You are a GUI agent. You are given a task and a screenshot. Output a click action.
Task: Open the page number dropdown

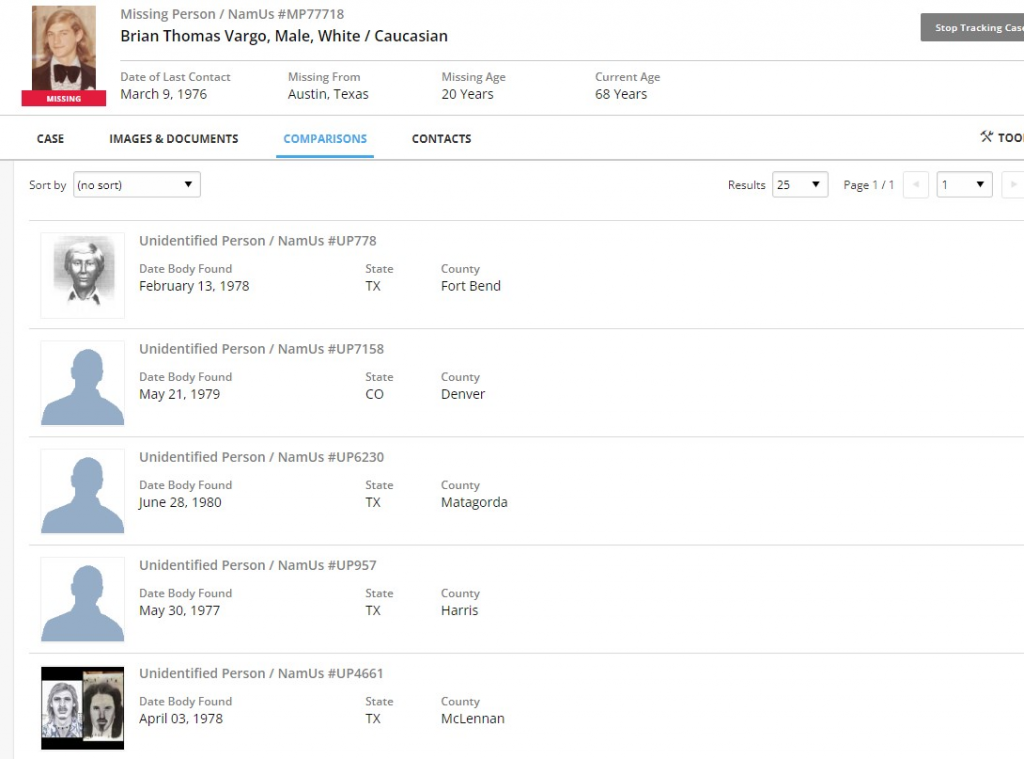[963, 185]
